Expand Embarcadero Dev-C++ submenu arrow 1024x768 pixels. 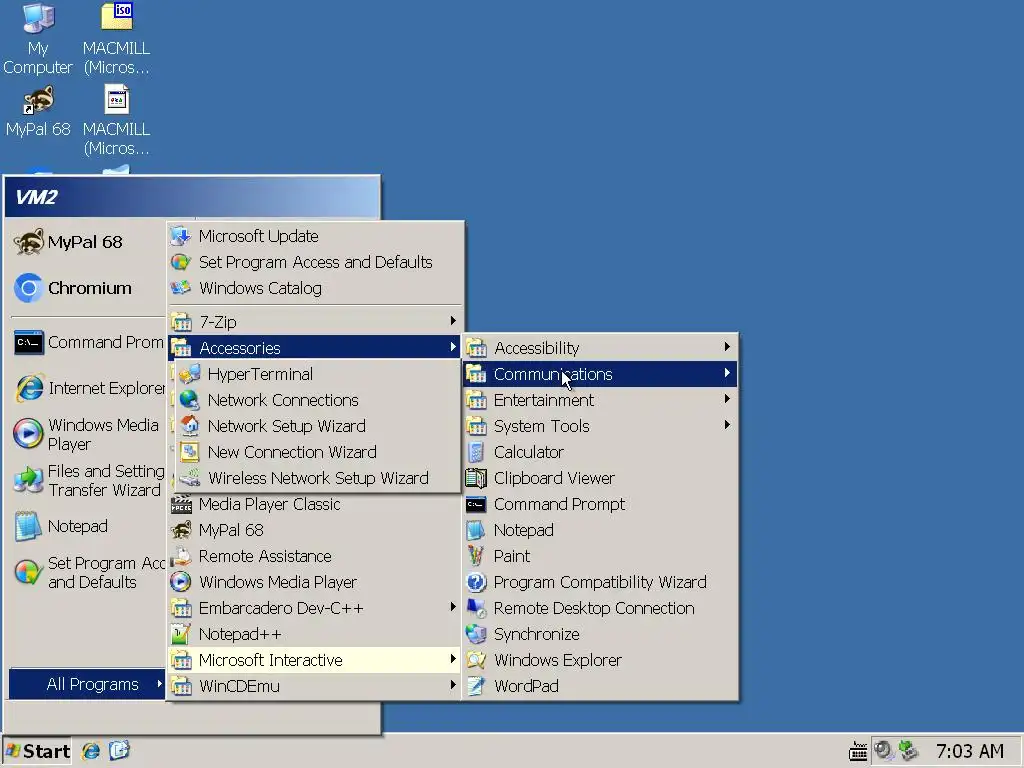coord(453,607)
